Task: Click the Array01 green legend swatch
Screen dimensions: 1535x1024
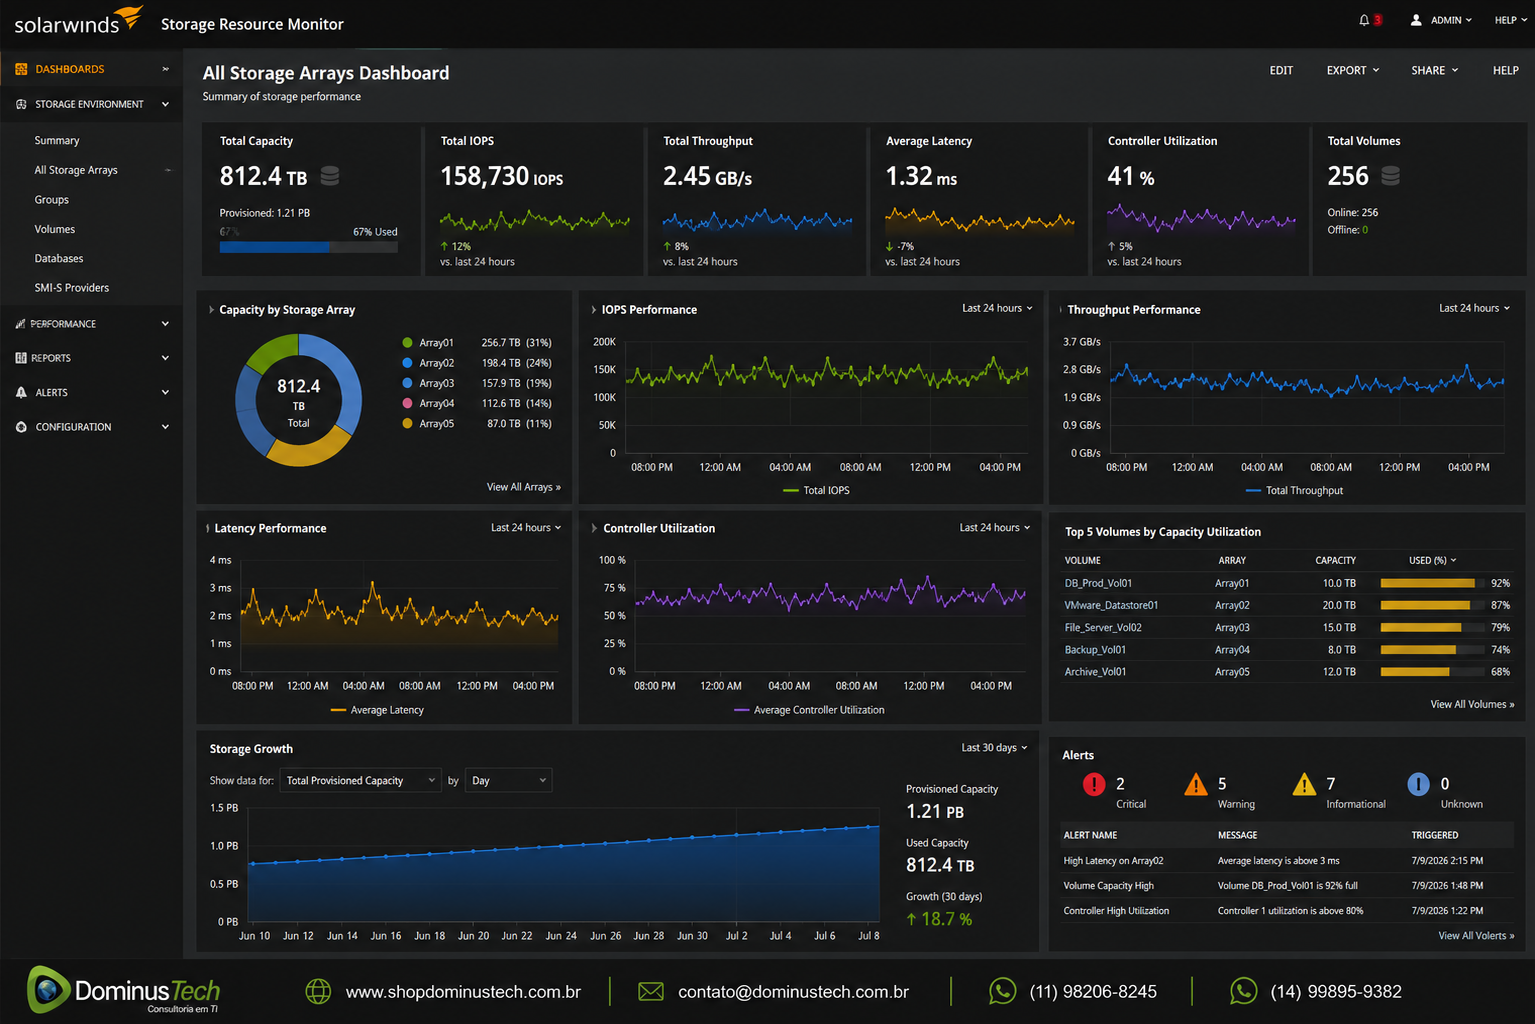Action: point(407,343)
